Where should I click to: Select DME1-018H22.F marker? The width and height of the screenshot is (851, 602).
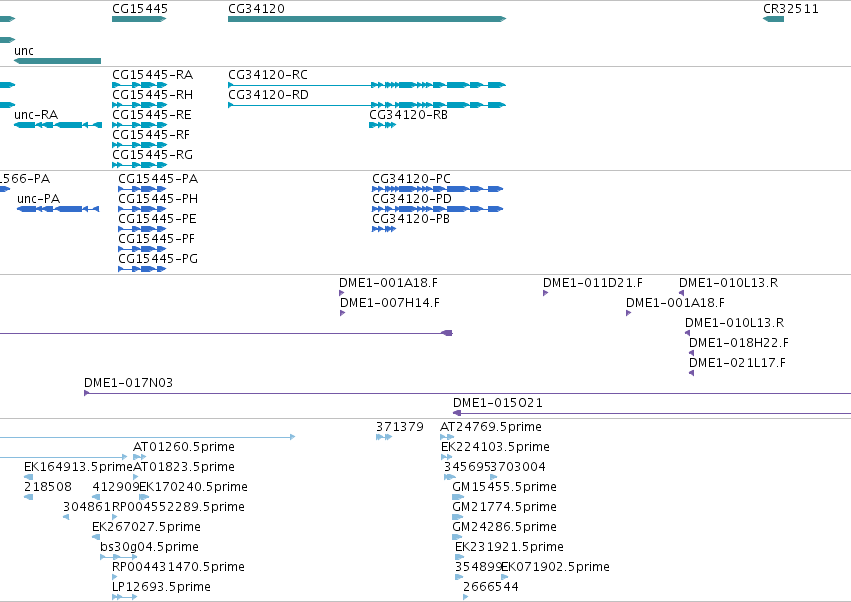pyautogui.click(x=691, y=353)
